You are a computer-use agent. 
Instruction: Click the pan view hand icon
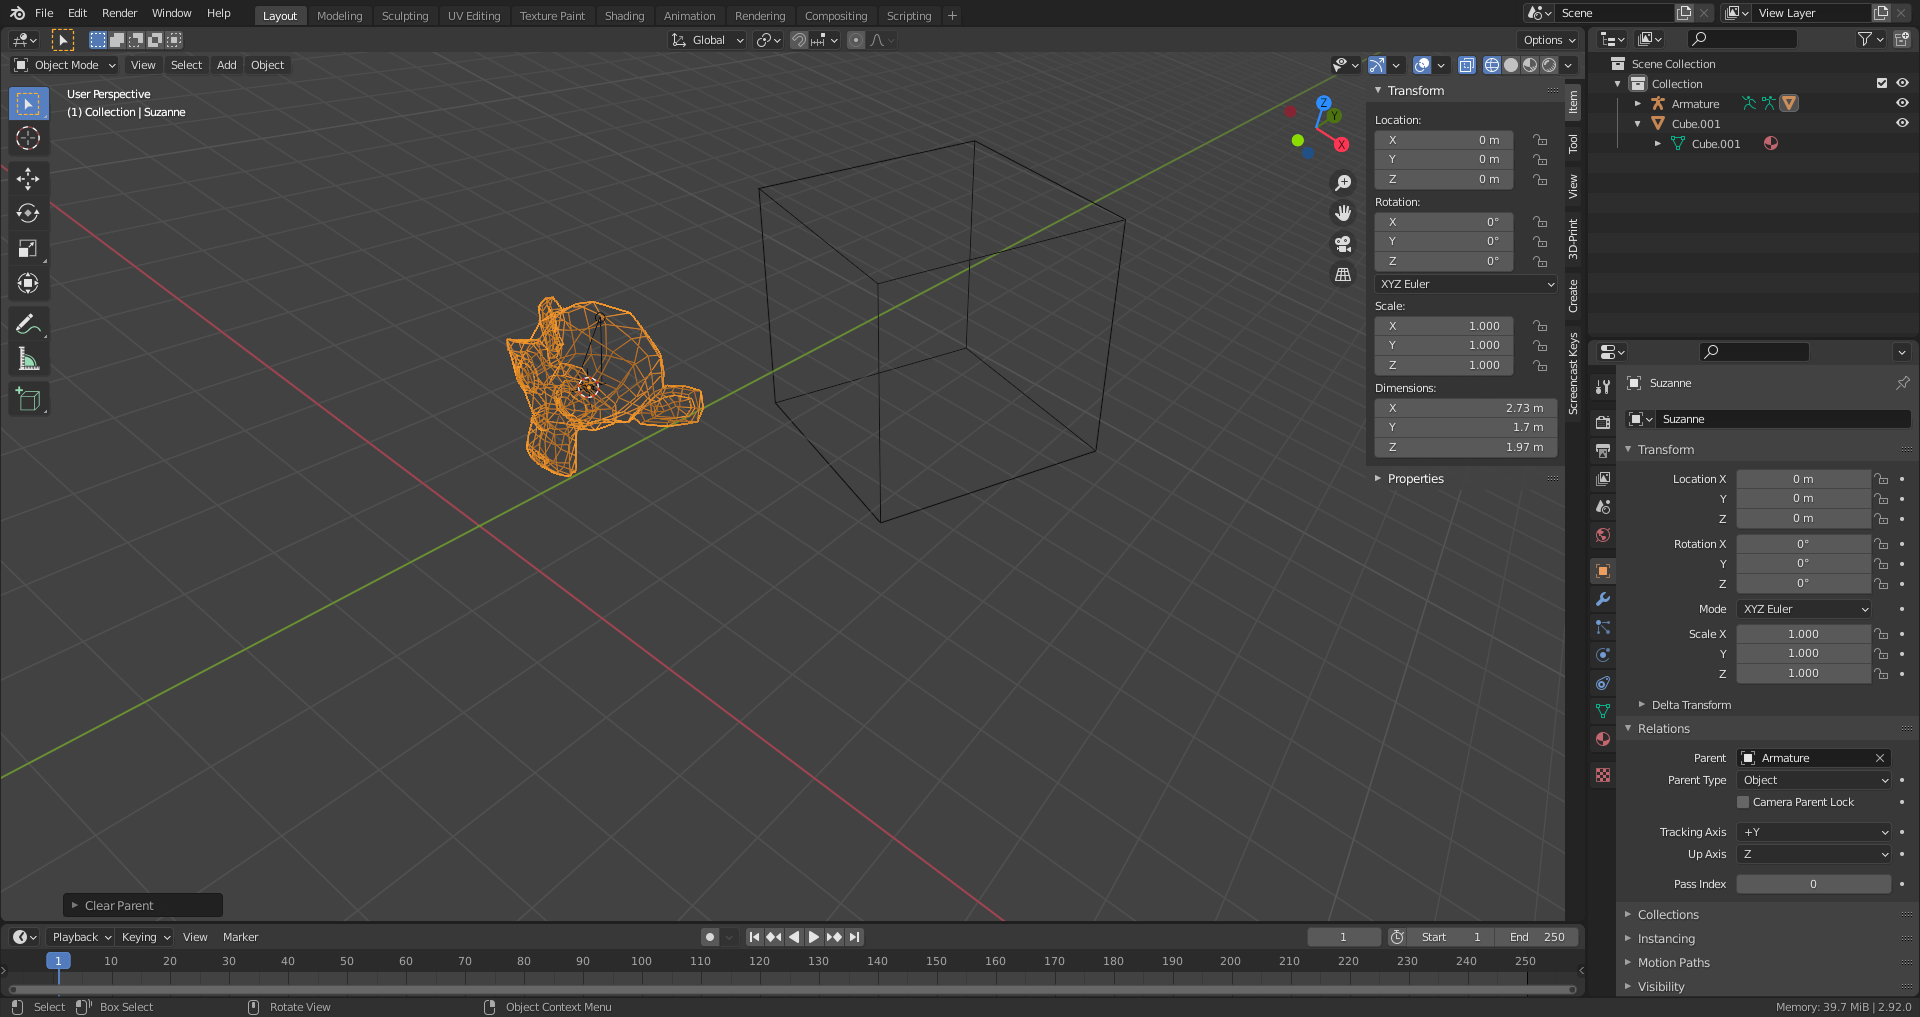[1343, 213]
